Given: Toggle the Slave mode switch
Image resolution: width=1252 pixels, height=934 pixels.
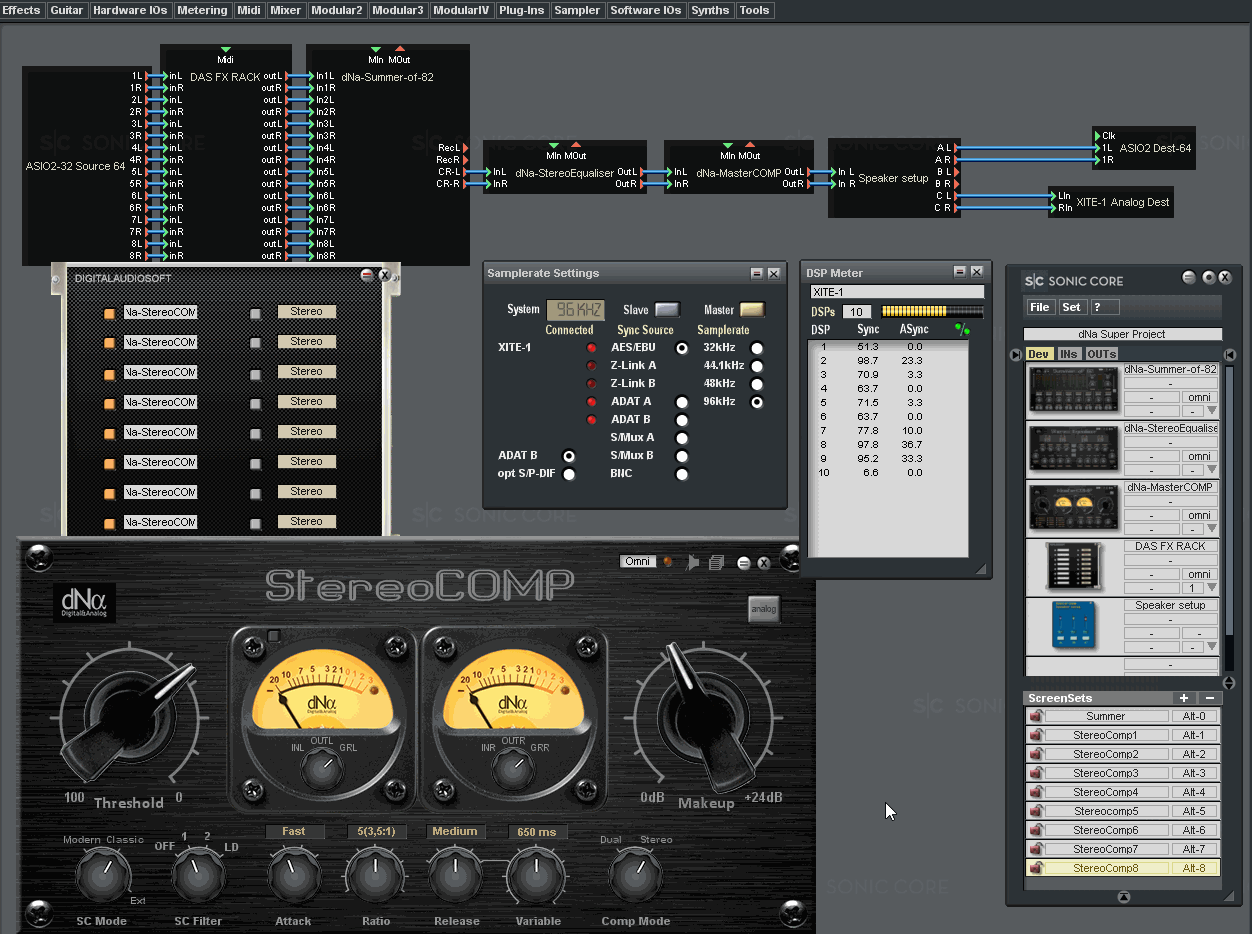Looking at the screenshot, I should point(667,310).
